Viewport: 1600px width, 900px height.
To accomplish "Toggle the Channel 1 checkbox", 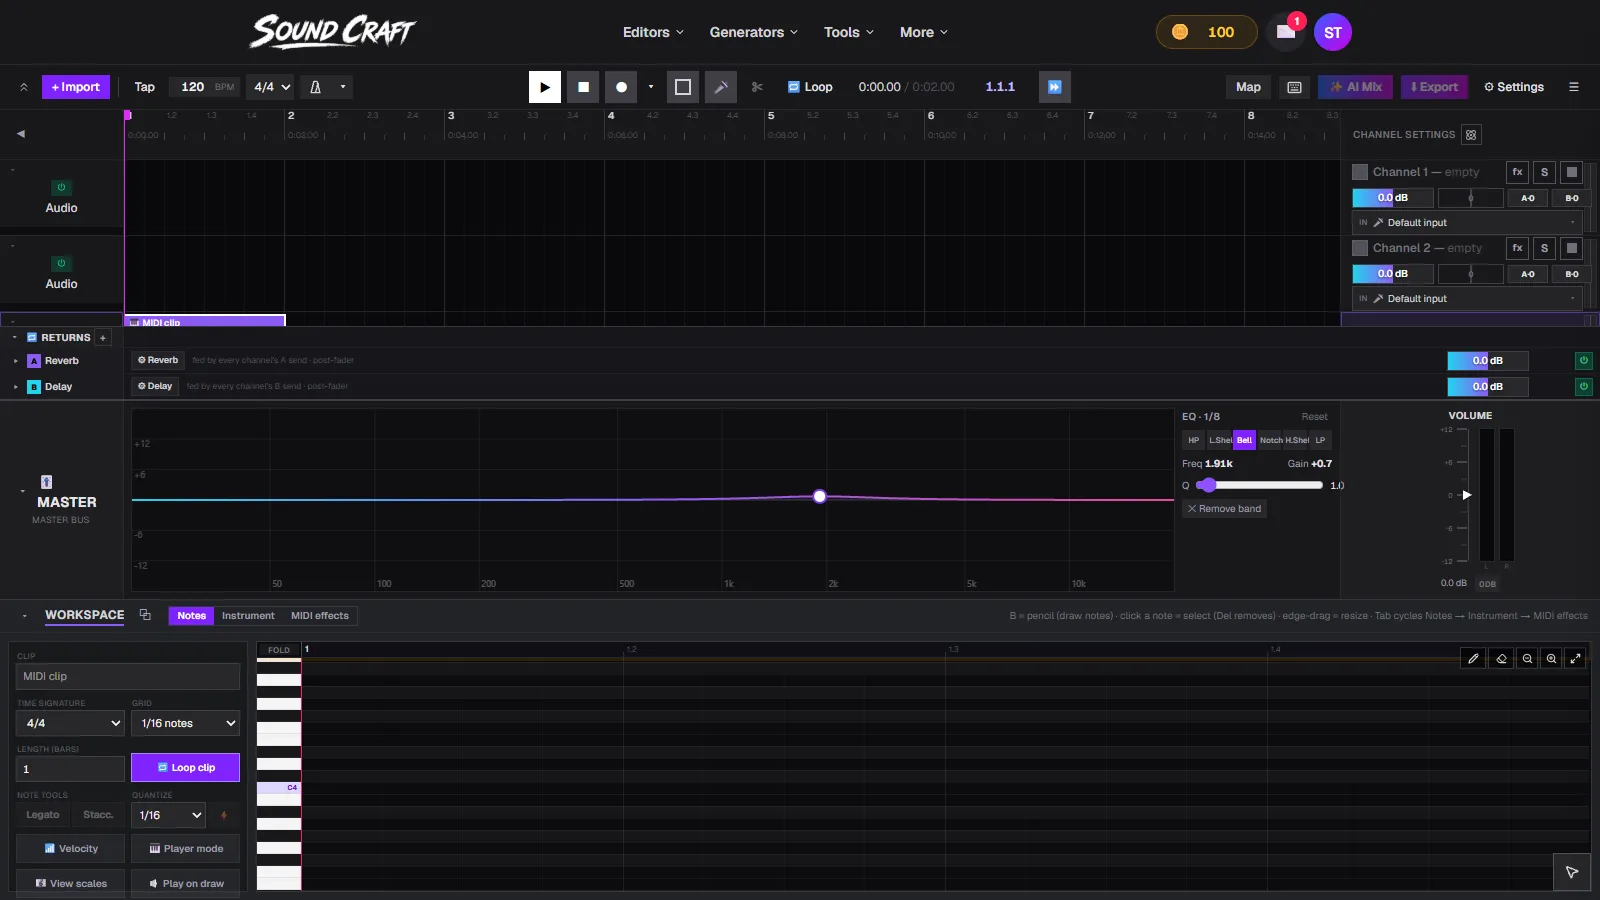I will (x=1360, y=172).
